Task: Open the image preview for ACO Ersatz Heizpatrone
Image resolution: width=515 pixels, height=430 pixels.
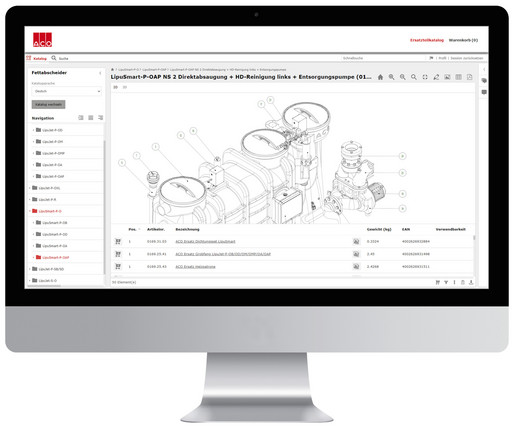Action: point(356,266)
